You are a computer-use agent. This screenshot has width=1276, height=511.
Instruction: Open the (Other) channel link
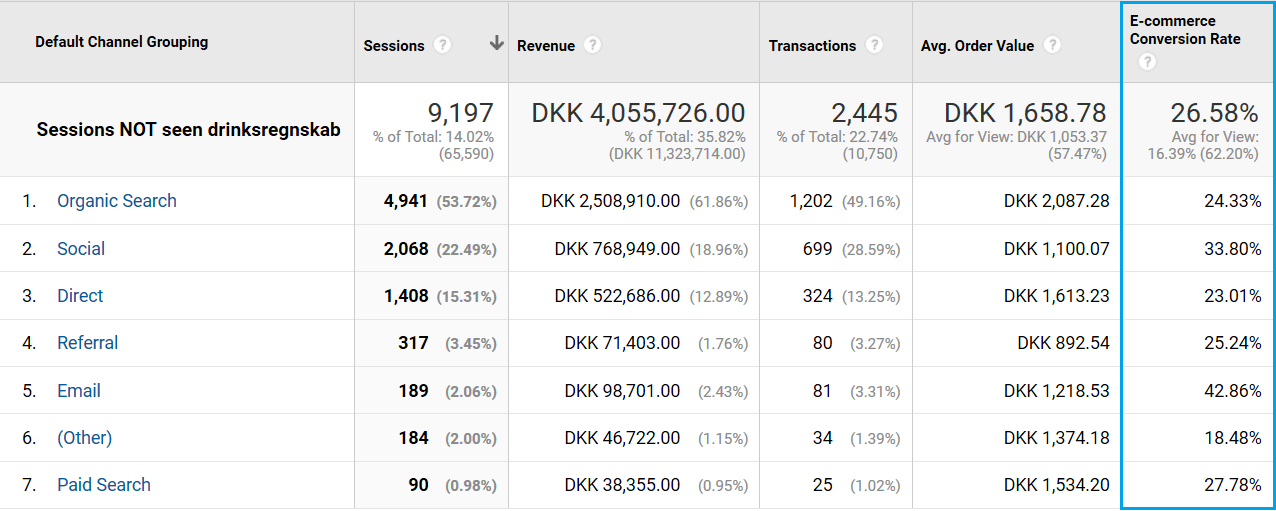(84, 438)
